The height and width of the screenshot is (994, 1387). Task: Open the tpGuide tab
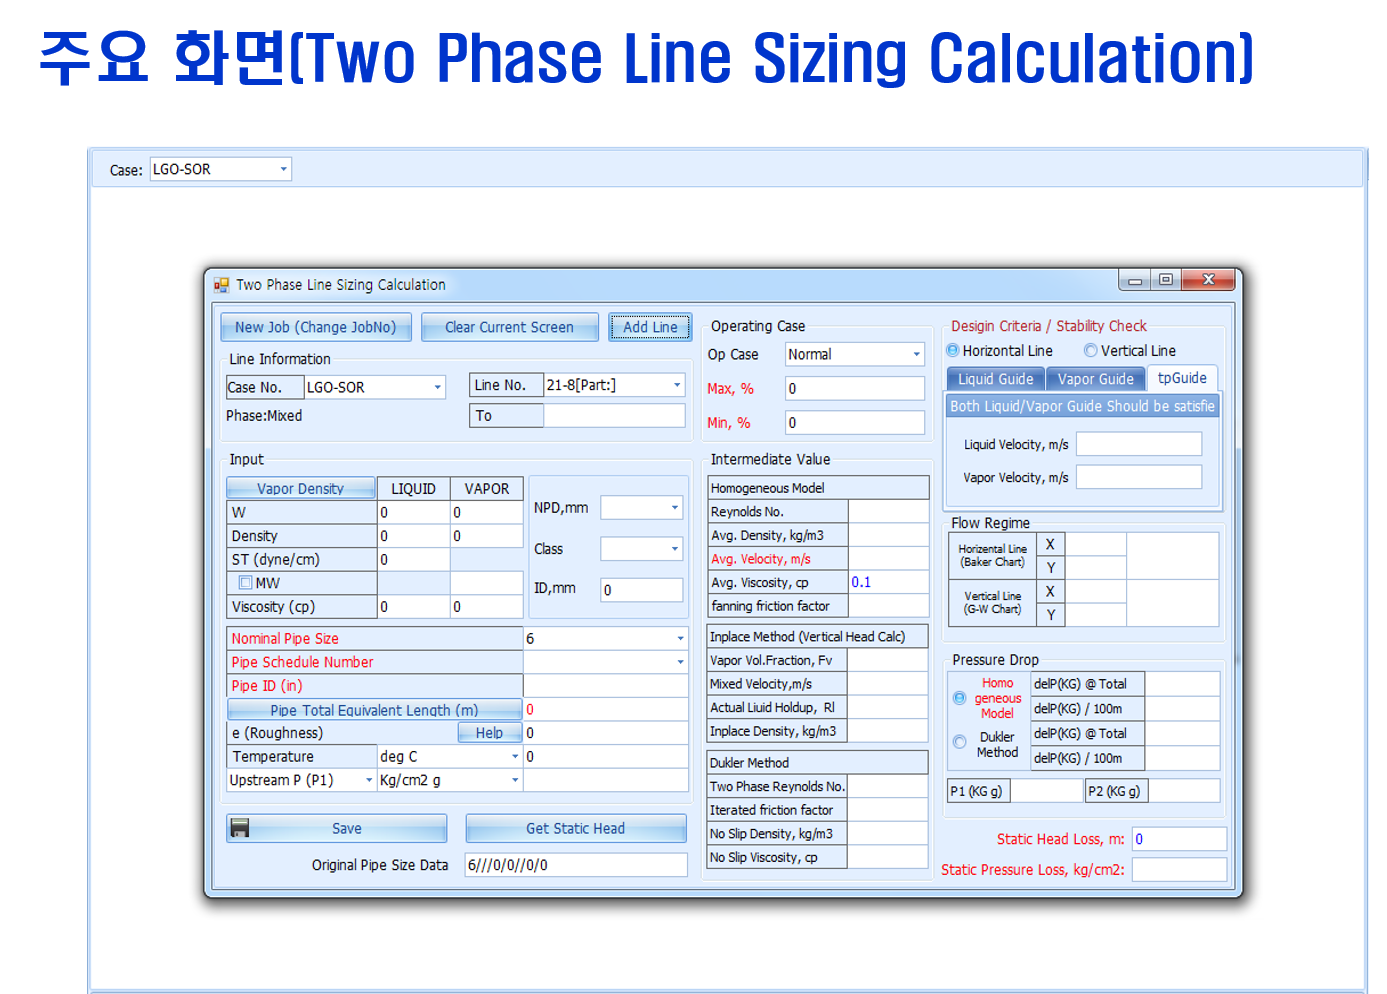click(x=1181, y=378)
